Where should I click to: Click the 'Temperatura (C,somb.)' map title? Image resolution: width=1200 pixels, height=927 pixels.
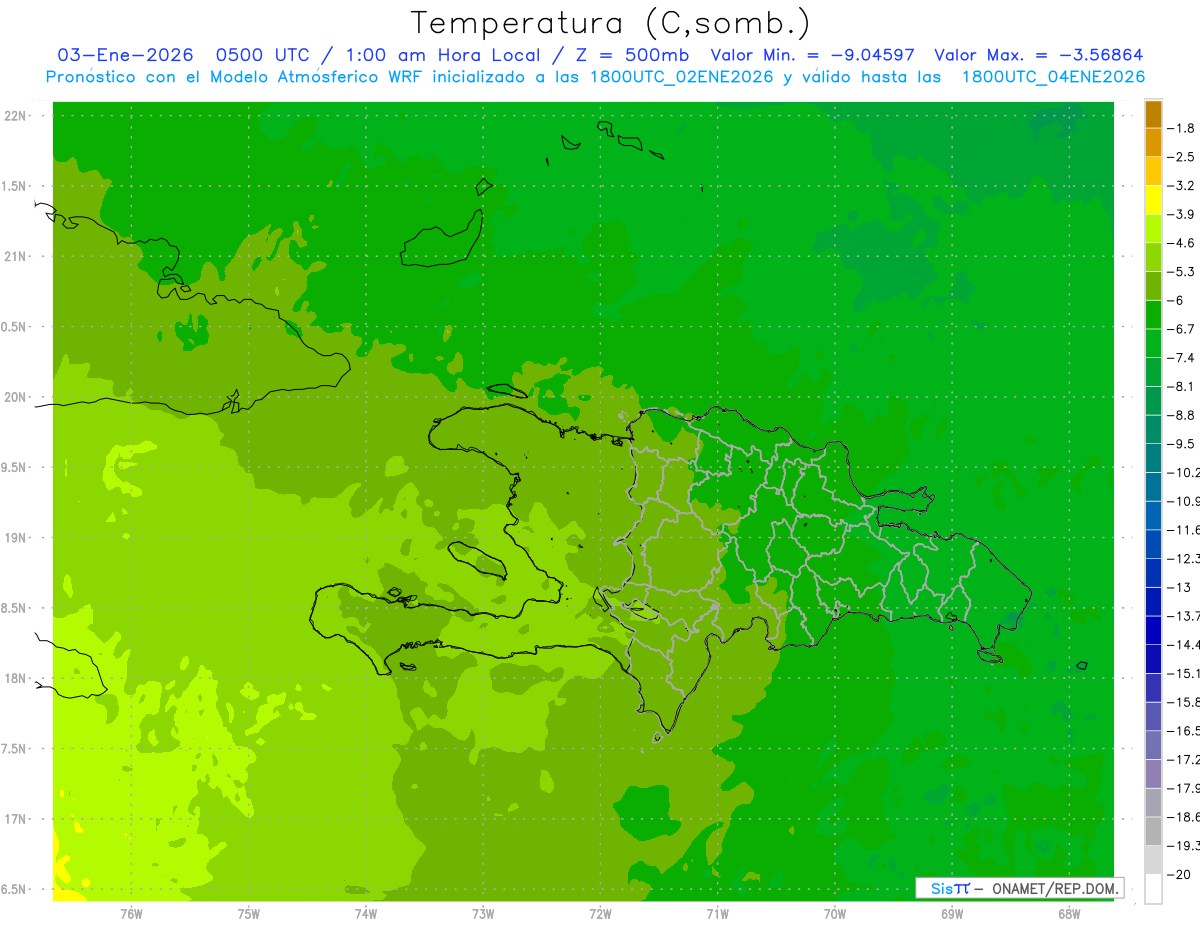coord(611,23)
